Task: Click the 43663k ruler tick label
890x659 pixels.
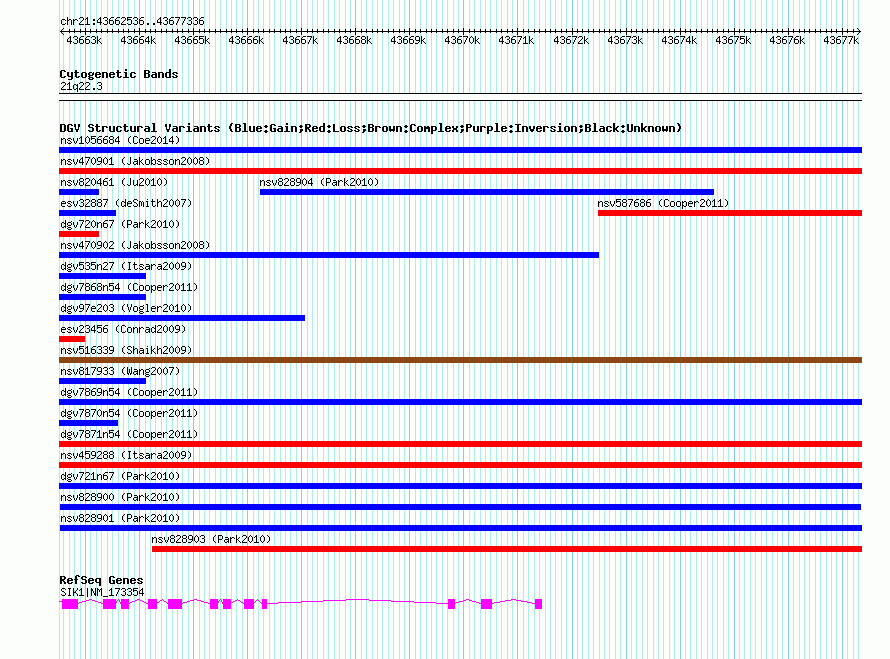Action: point(84,40)
